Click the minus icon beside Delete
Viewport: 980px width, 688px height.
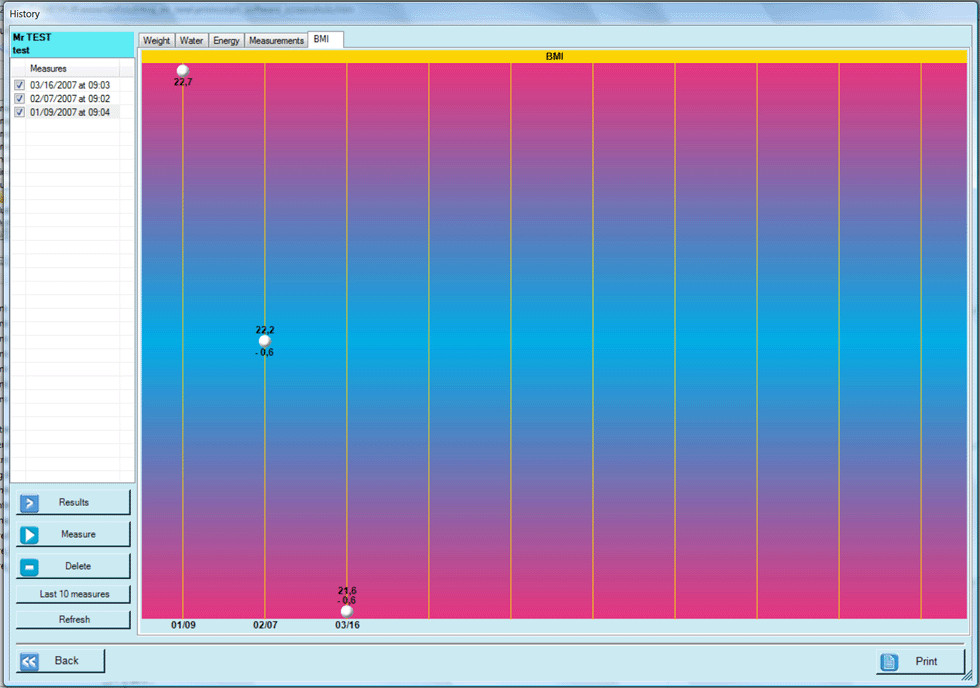(29, 567)
